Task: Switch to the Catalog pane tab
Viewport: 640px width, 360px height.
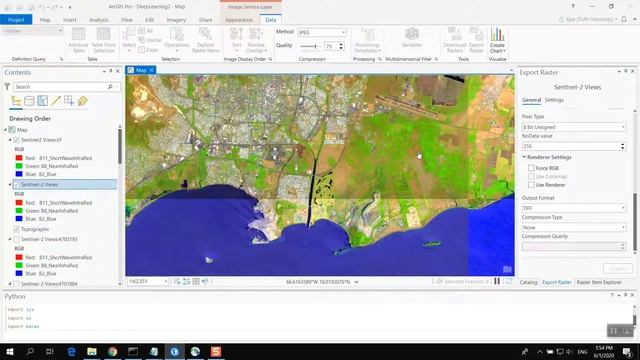Action: [x=528, y=282]
